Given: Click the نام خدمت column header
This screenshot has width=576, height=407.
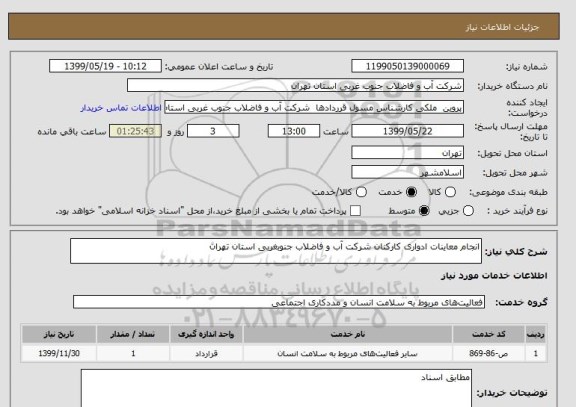Looking at the screenshot, I should [348, 334].
